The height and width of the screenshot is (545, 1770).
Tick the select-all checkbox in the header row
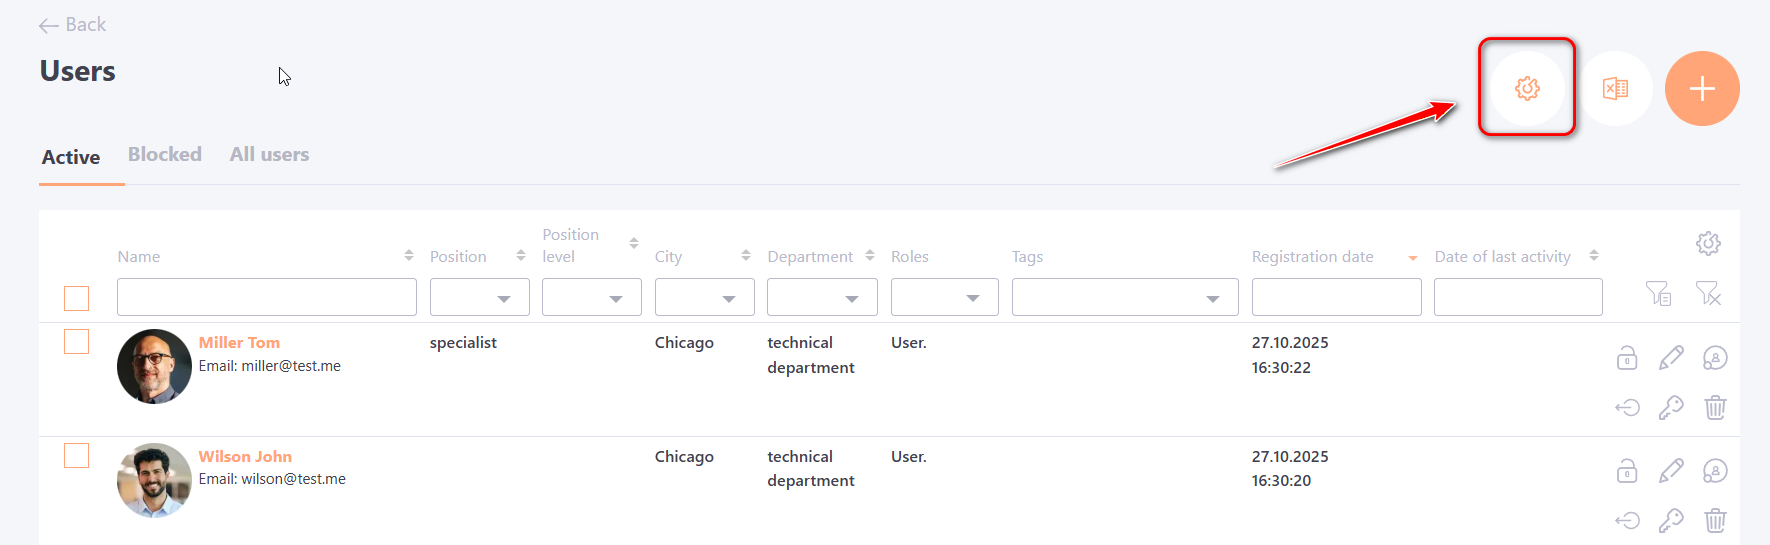[77, 298]
